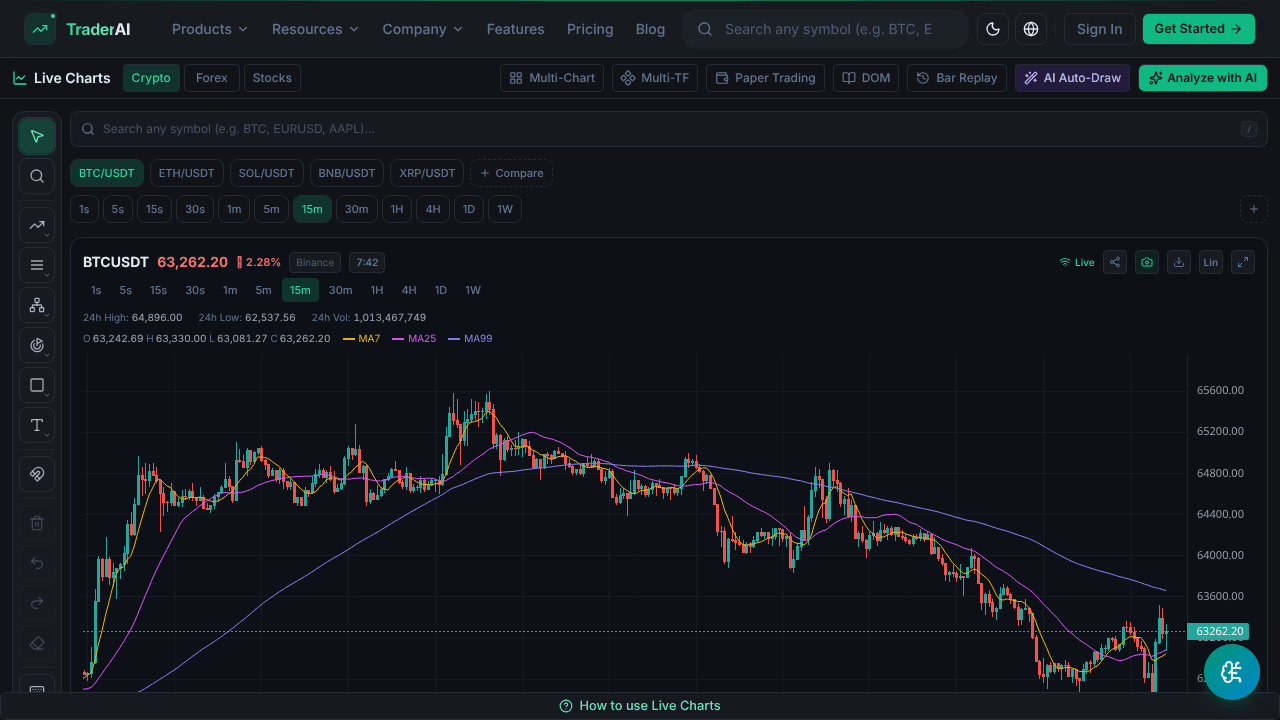The image size is (1280, 720).
Task: Choose the 1D timeframe in top row
Action: click(x=469, y=209)
